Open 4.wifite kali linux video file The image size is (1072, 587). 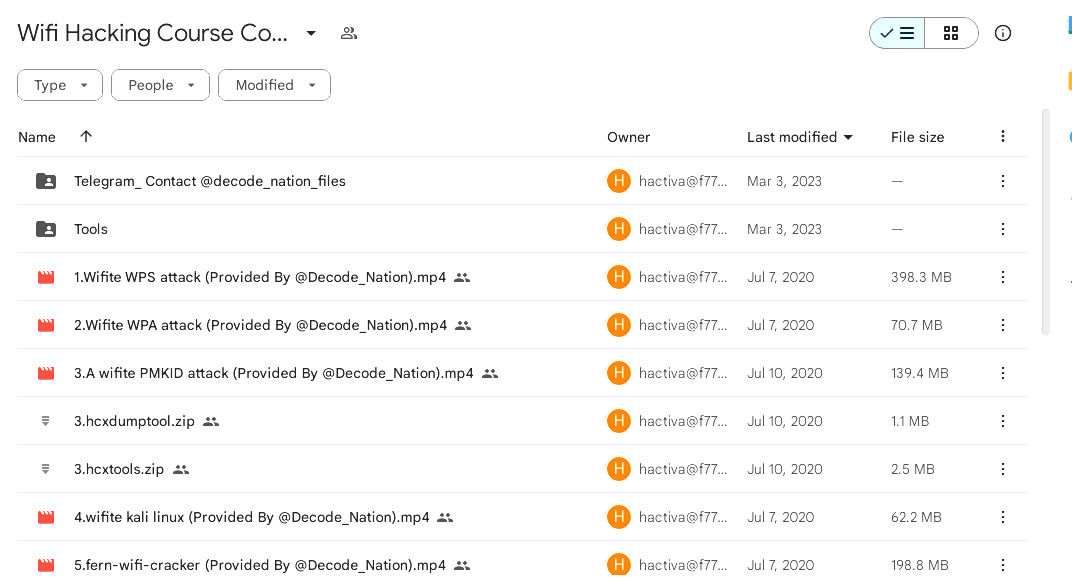point(252,517)
